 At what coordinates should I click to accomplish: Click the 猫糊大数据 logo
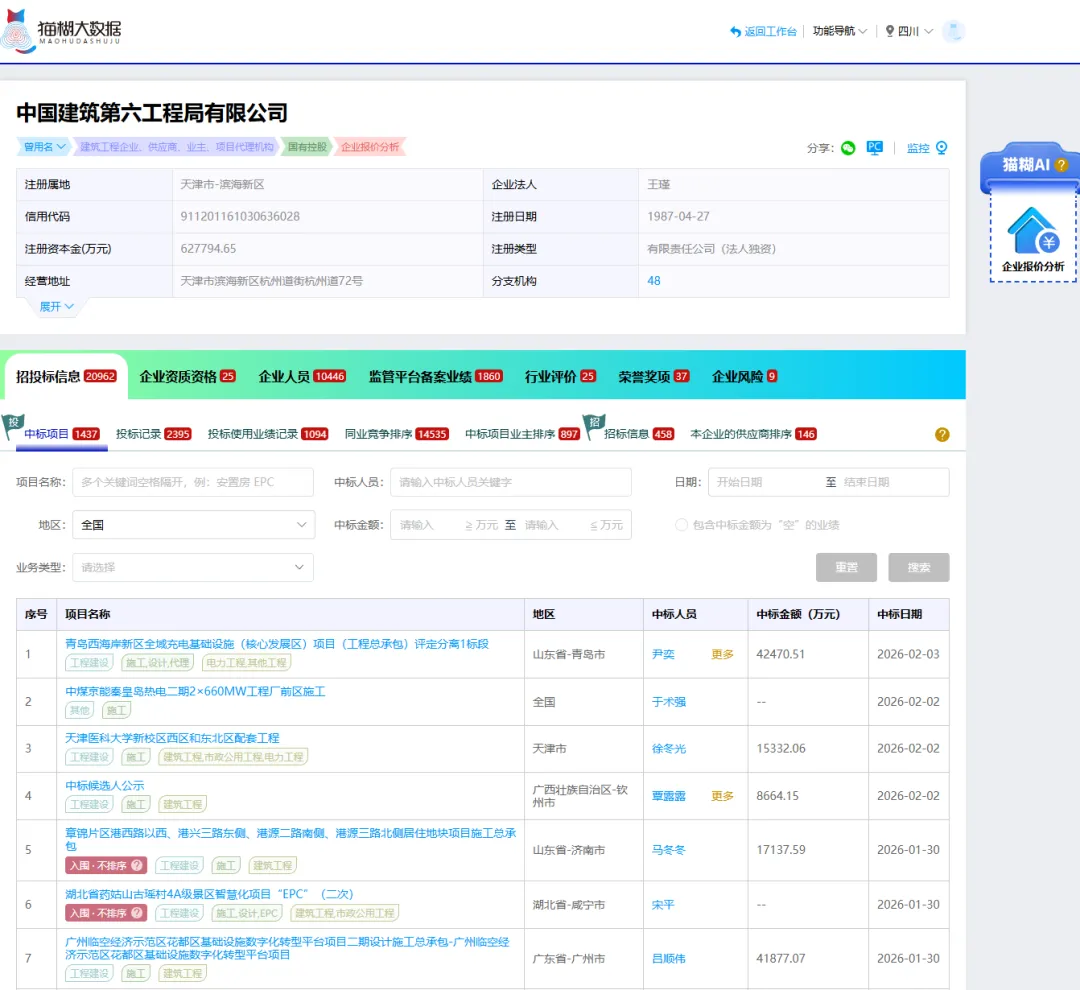[62, 30]
